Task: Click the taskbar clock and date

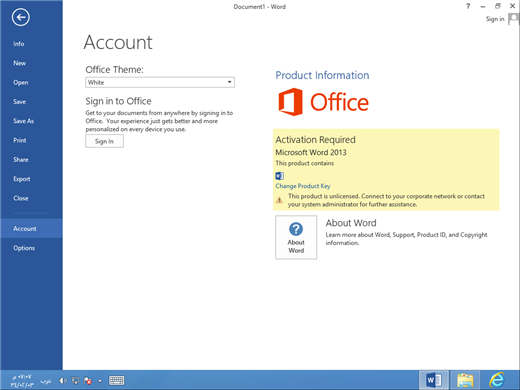Action: pos(22,381)
